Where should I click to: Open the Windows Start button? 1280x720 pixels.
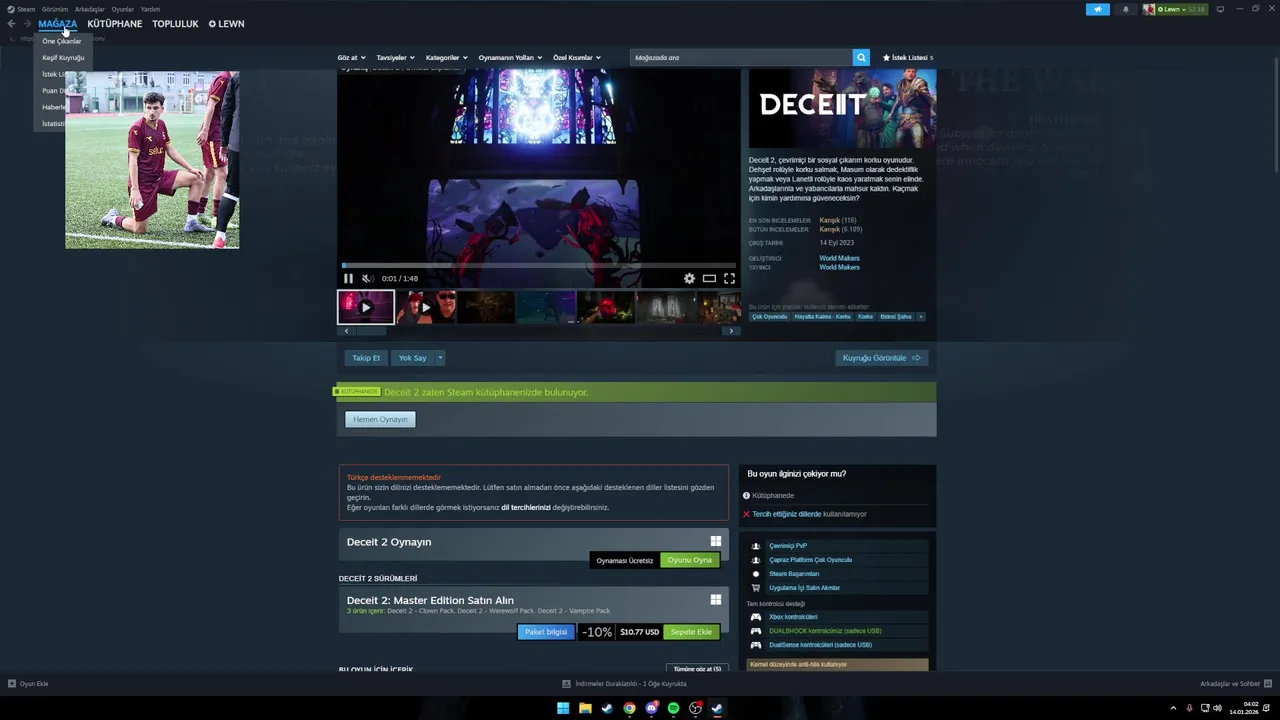563,708
